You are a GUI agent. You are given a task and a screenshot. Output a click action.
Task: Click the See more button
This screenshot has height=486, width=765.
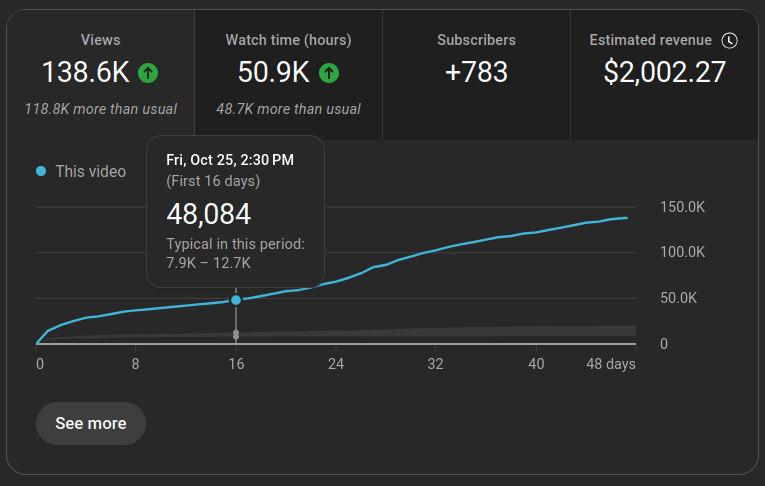pos(91,424)
